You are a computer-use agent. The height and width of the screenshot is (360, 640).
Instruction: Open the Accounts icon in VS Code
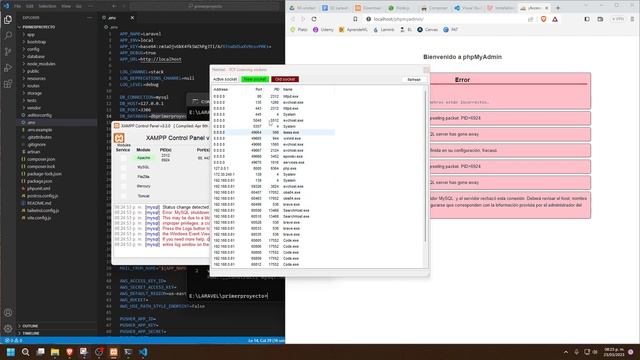coord(8,313)
